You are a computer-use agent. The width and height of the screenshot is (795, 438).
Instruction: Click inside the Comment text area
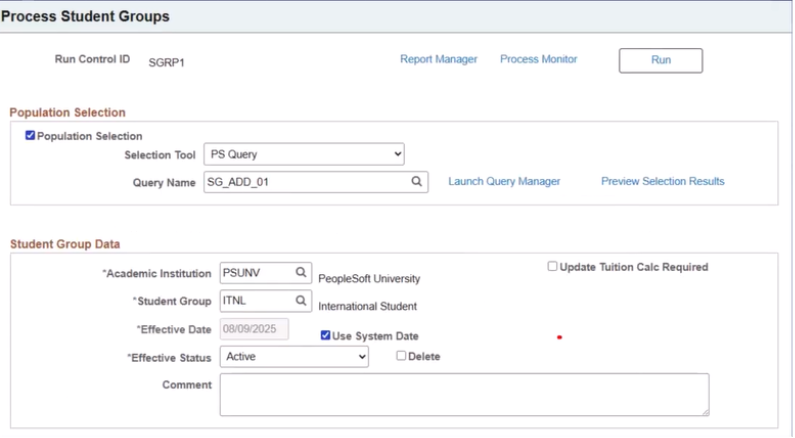point(464,394)
